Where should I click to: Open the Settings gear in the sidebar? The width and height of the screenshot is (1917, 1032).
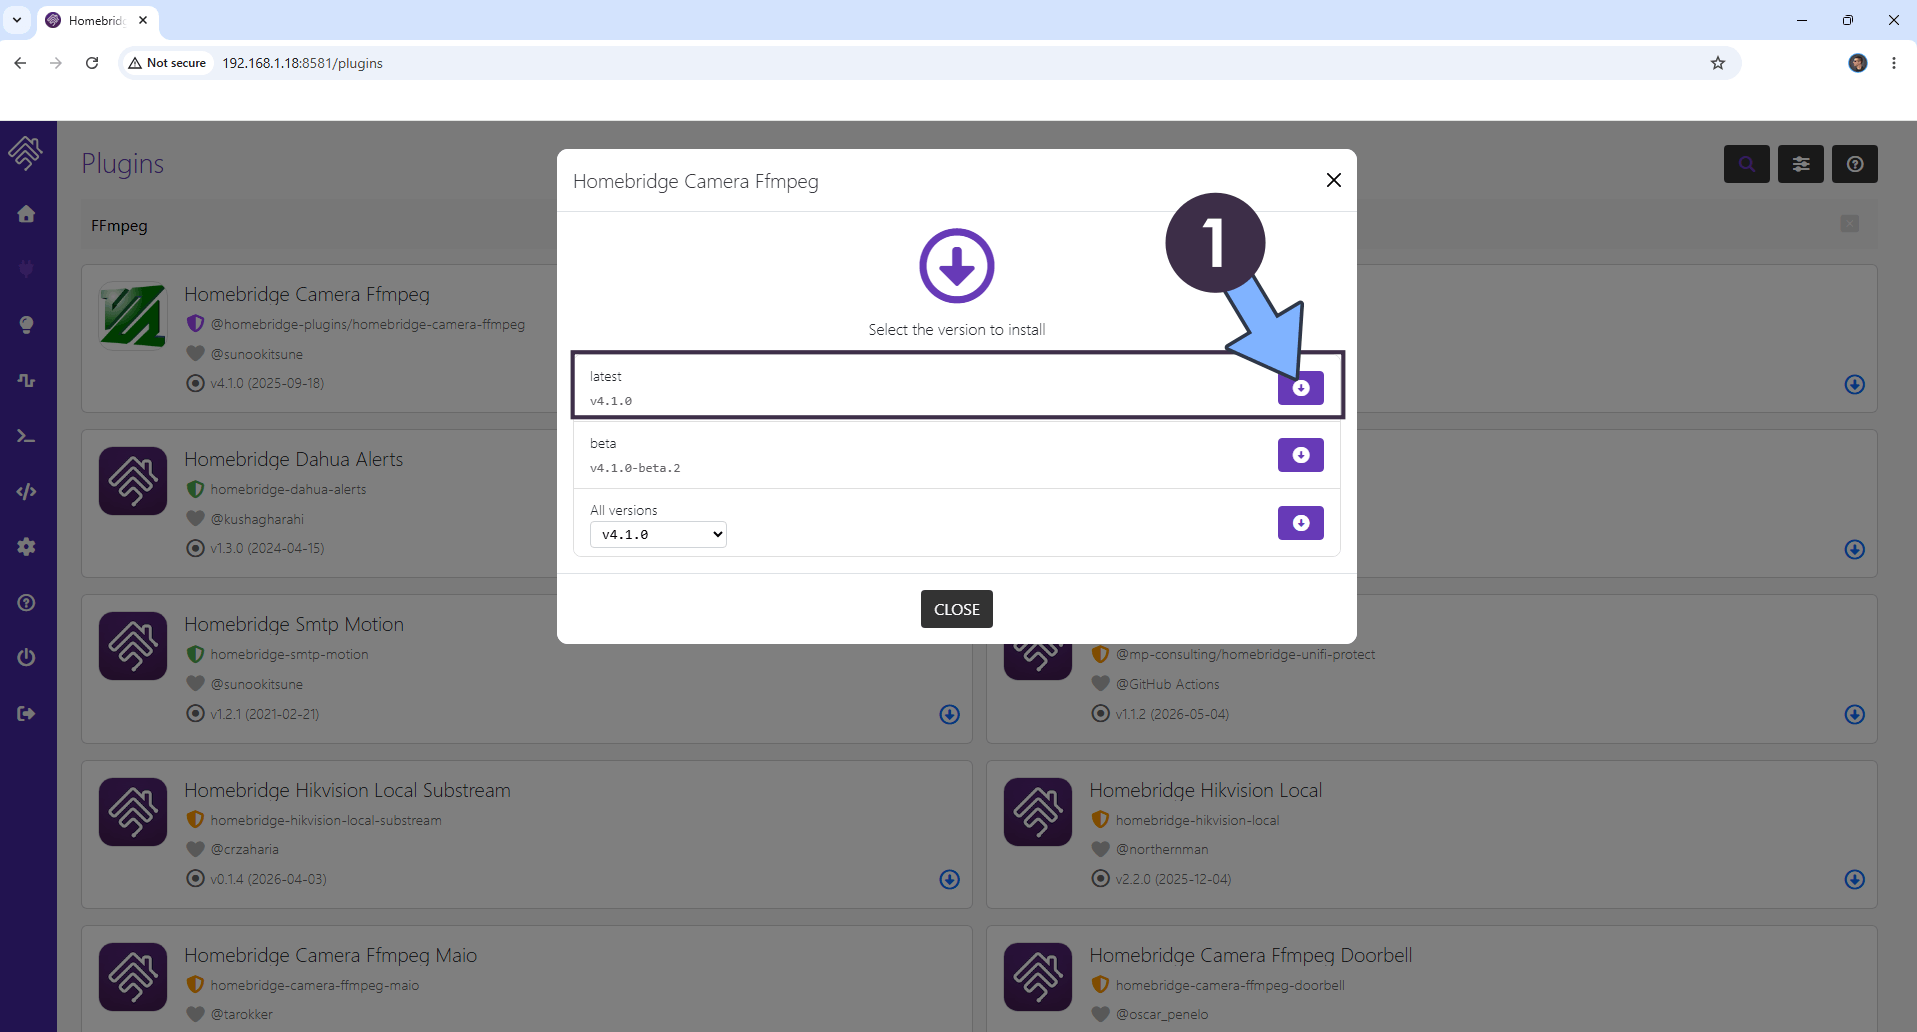pyautogui.click(x=27, y=547)
